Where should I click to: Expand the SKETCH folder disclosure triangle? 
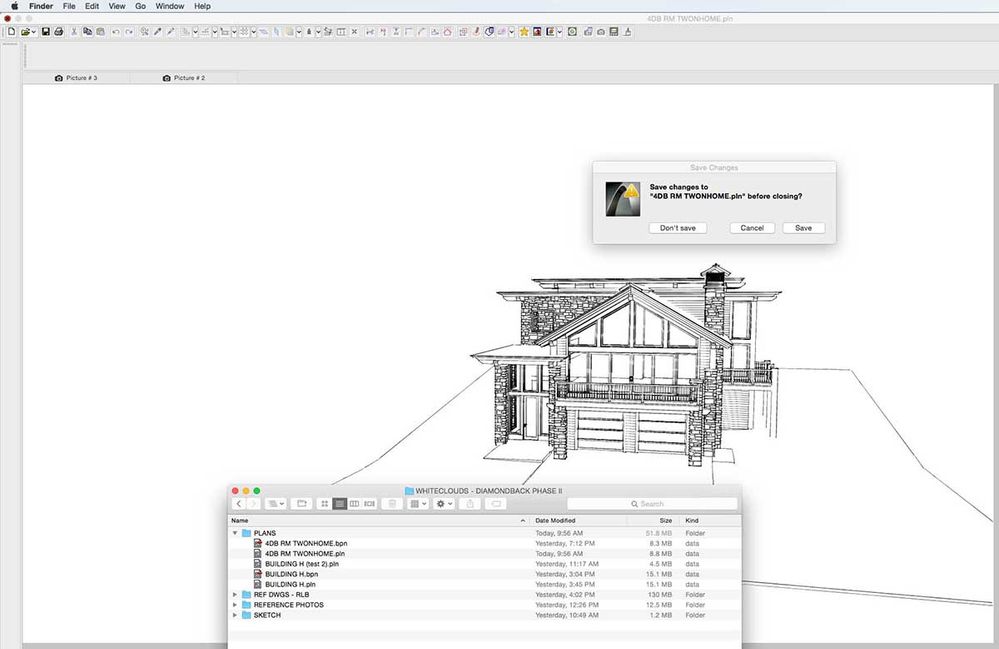(x=236, y=615)
